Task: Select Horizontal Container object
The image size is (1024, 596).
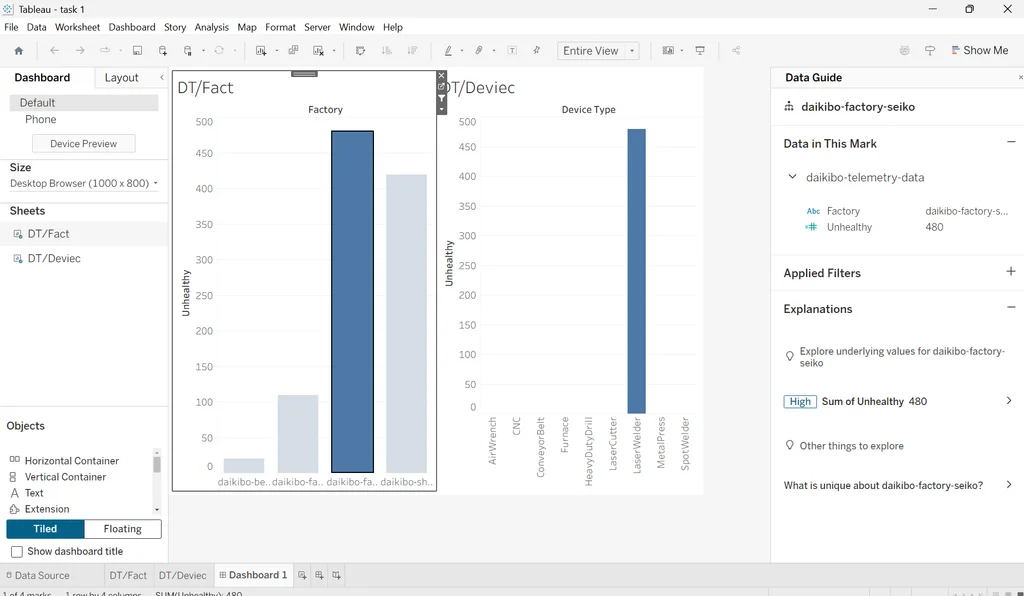Action: (72, 461)
